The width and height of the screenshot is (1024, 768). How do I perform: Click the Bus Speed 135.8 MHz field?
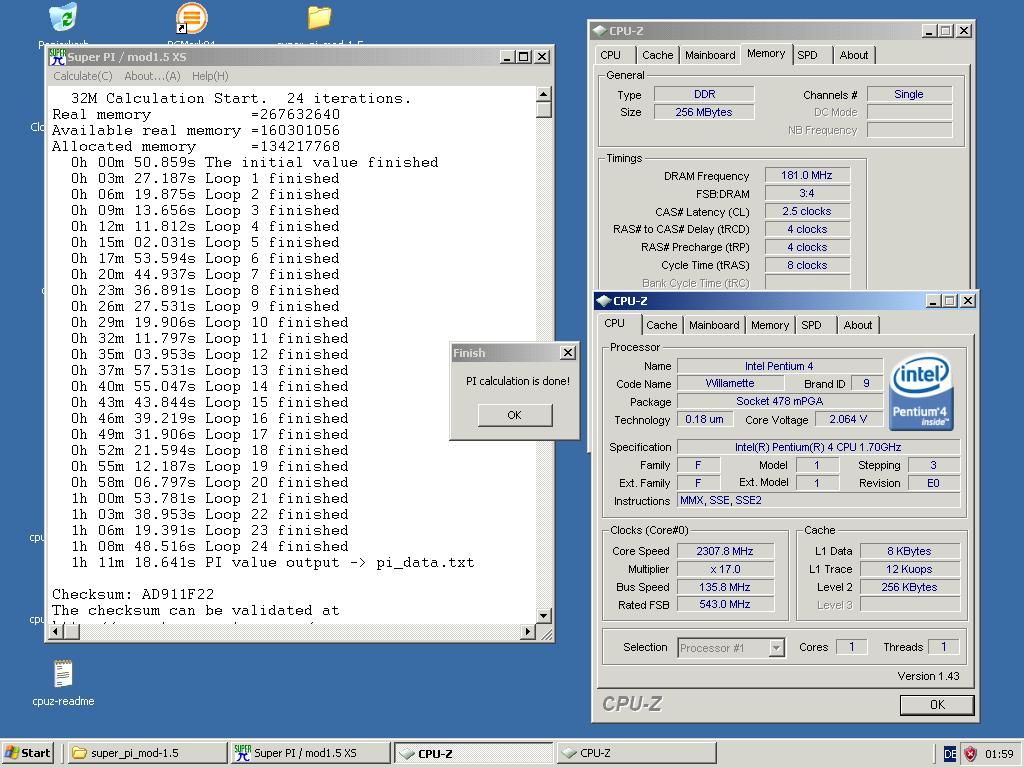point(725,587)
